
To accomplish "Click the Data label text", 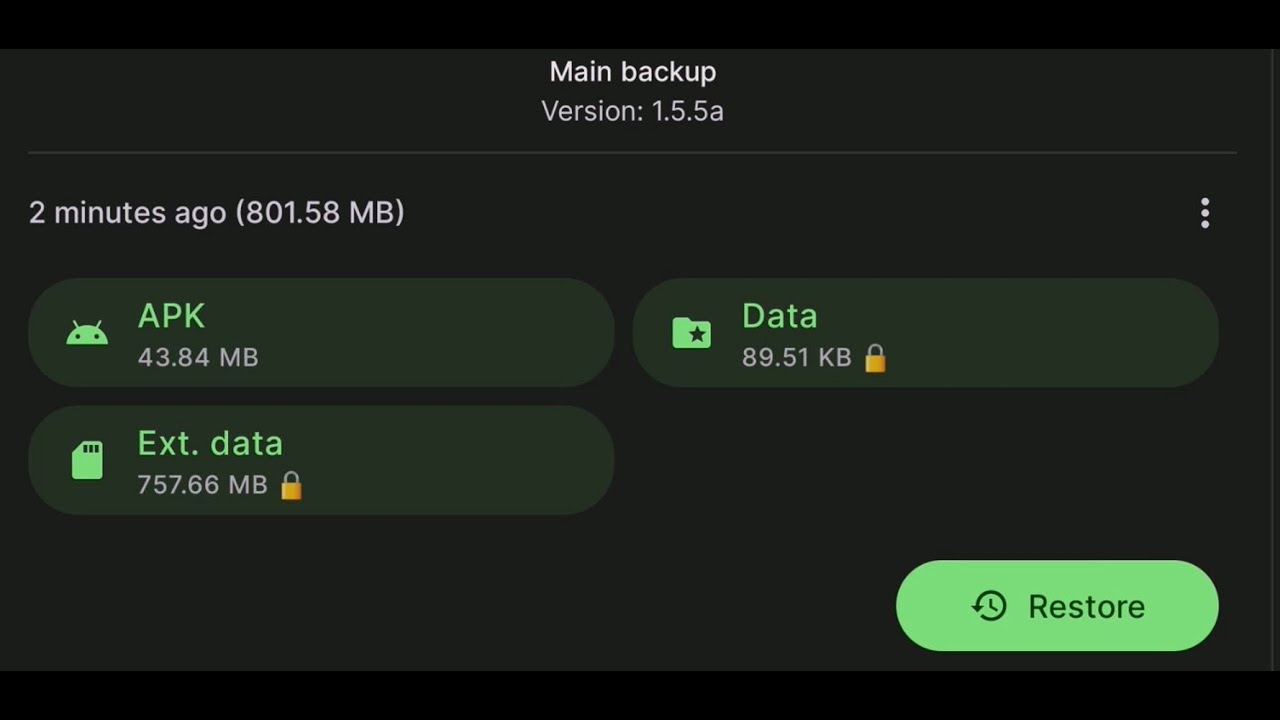I will coord(779,316).
